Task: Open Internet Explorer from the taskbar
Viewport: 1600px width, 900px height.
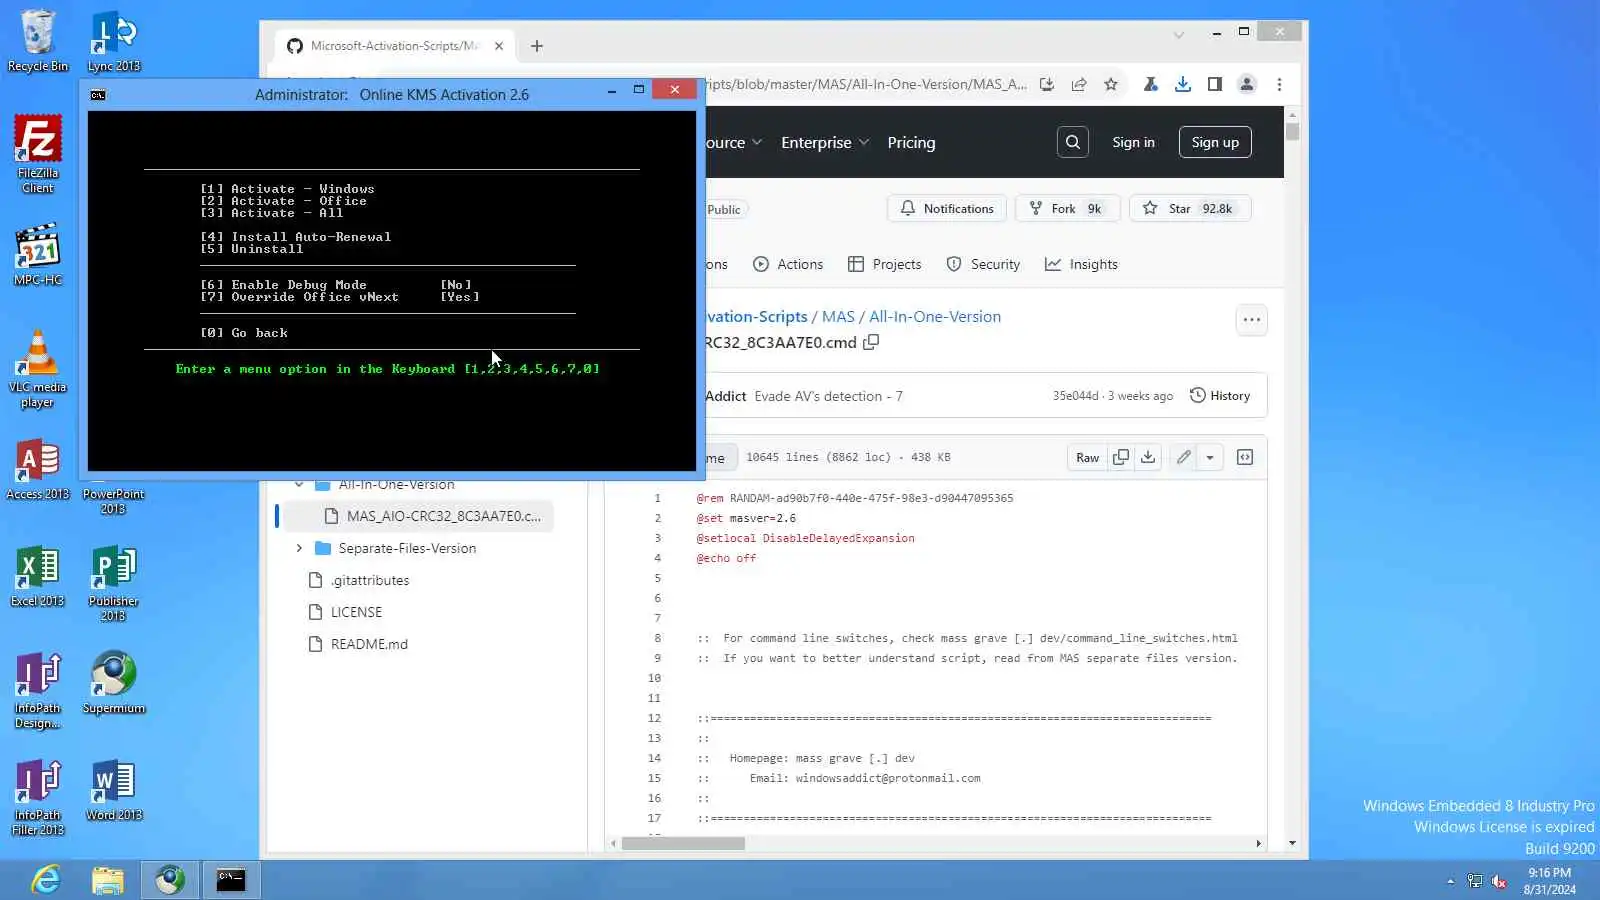Action: [46, 880]
